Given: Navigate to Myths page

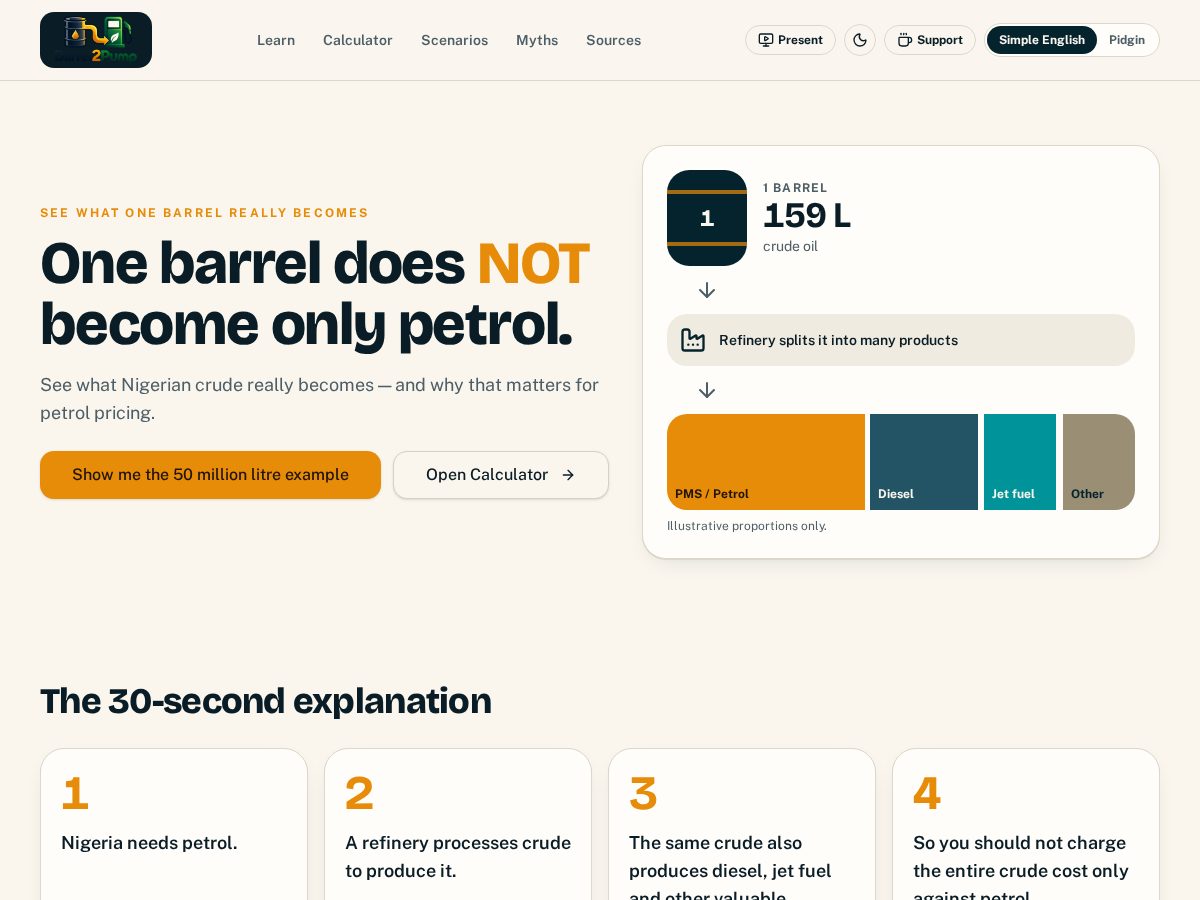Looking at the screenshot, I should pyautogui.click(x=537, y=40).
